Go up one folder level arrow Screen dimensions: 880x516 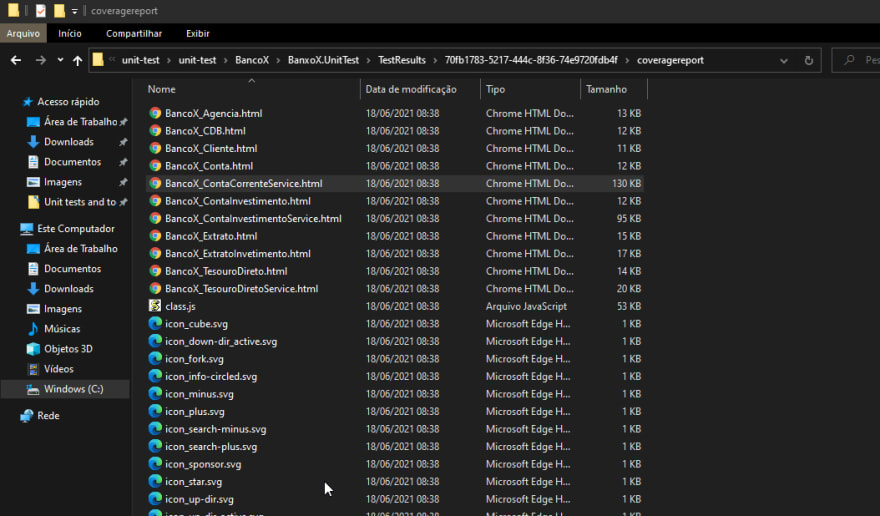tap(77, 60)
